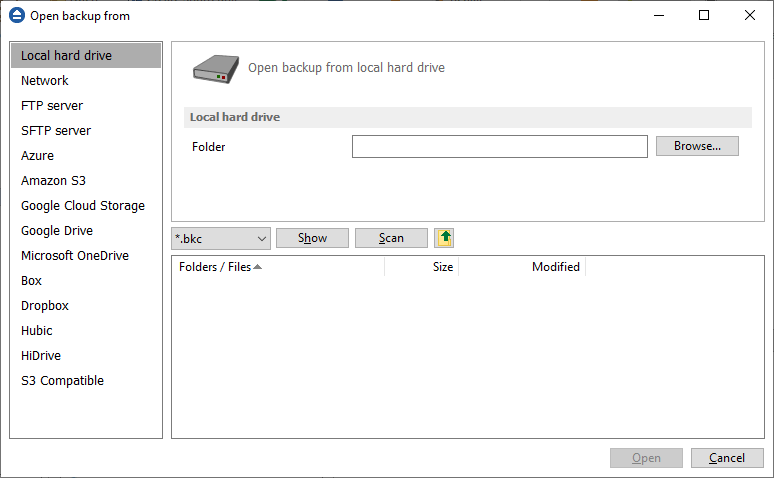Viewport: 774px width, 478px height.
Task: Open the *.bkc file filter dropdown
Action: [x=221, y=239]
